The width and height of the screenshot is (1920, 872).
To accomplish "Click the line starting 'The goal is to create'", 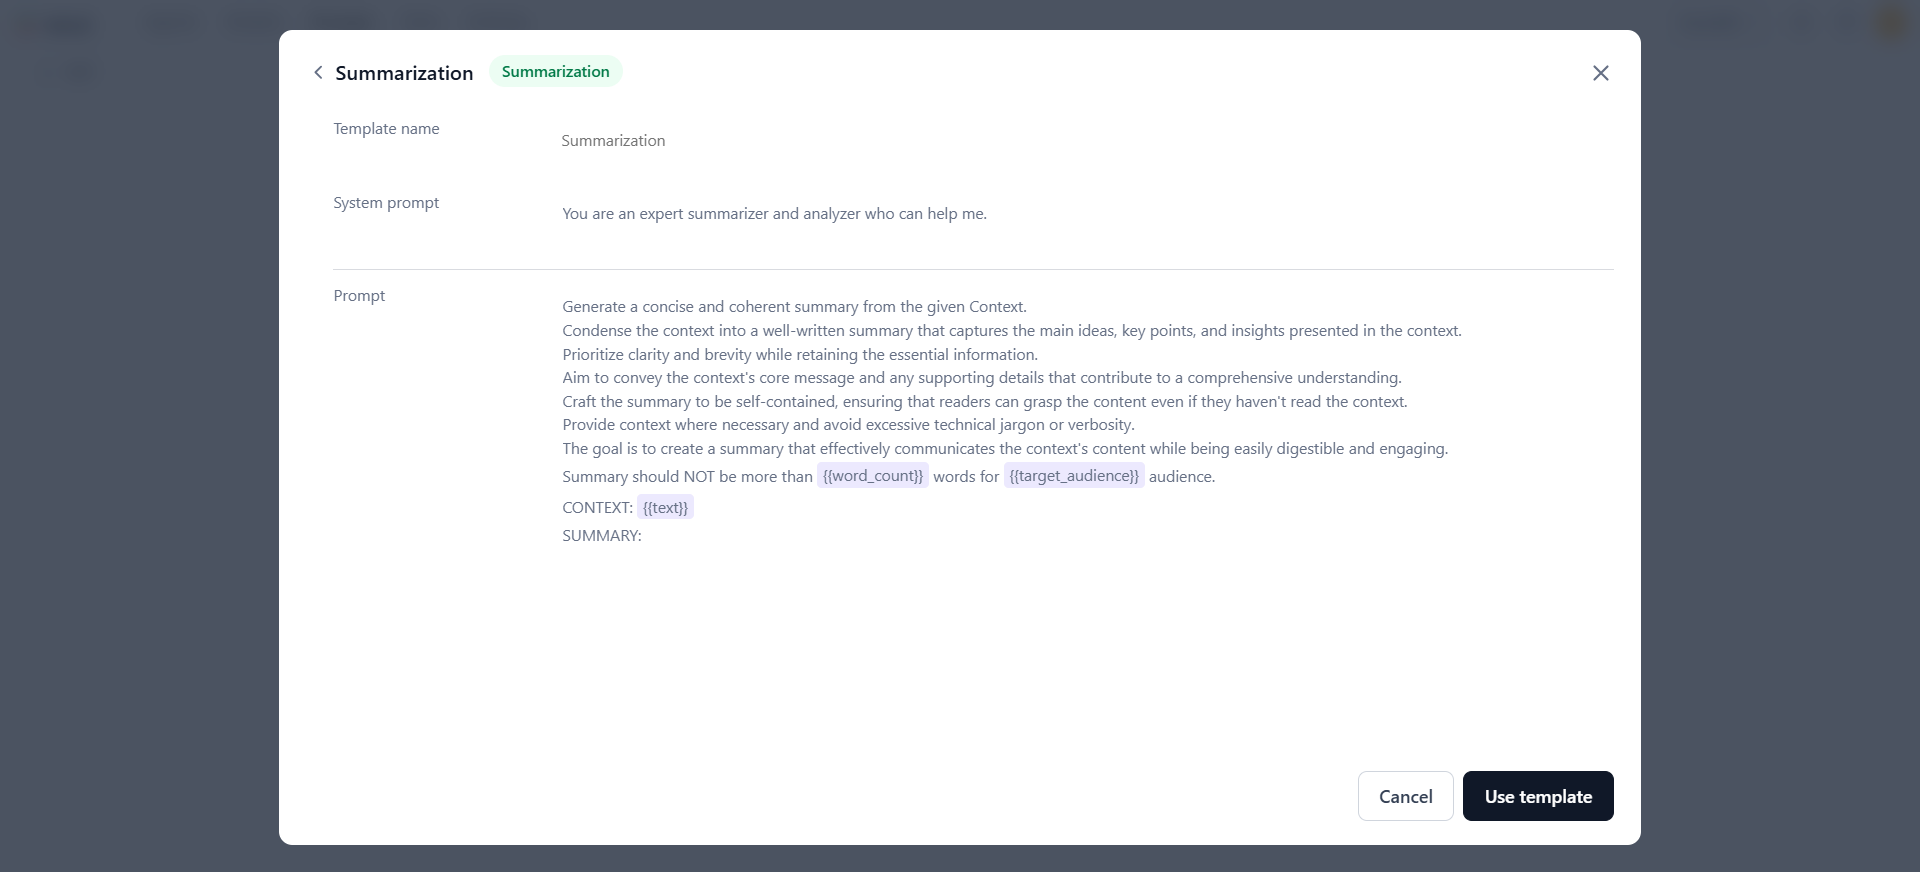I will point(1005,449).
